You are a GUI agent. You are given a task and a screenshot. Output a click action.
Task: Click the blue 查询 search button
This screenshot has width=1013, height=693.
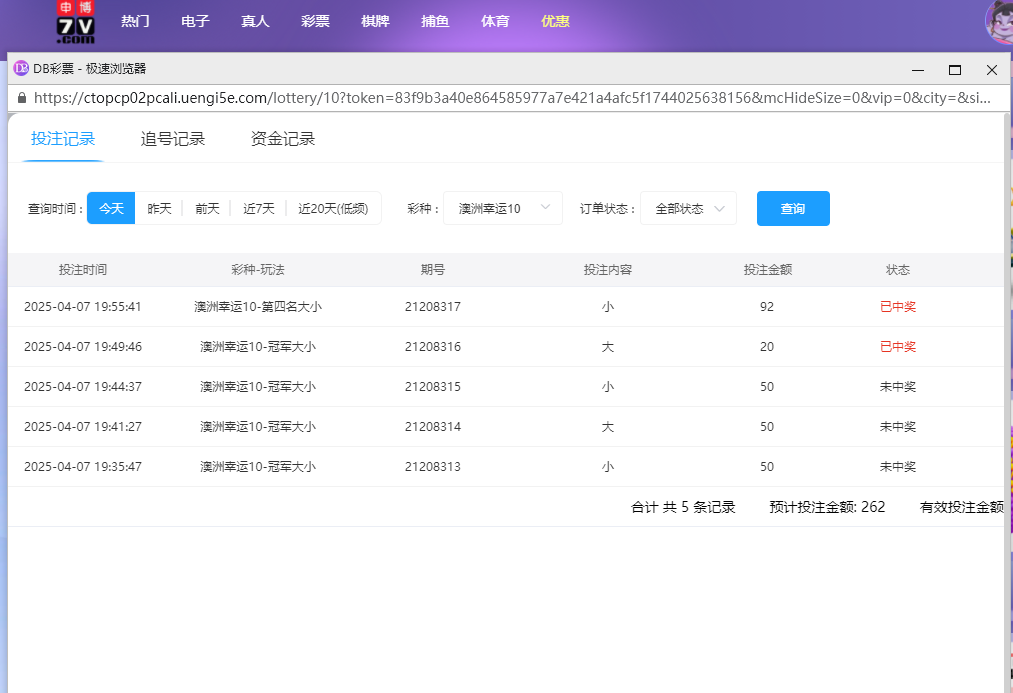(793, 208)
